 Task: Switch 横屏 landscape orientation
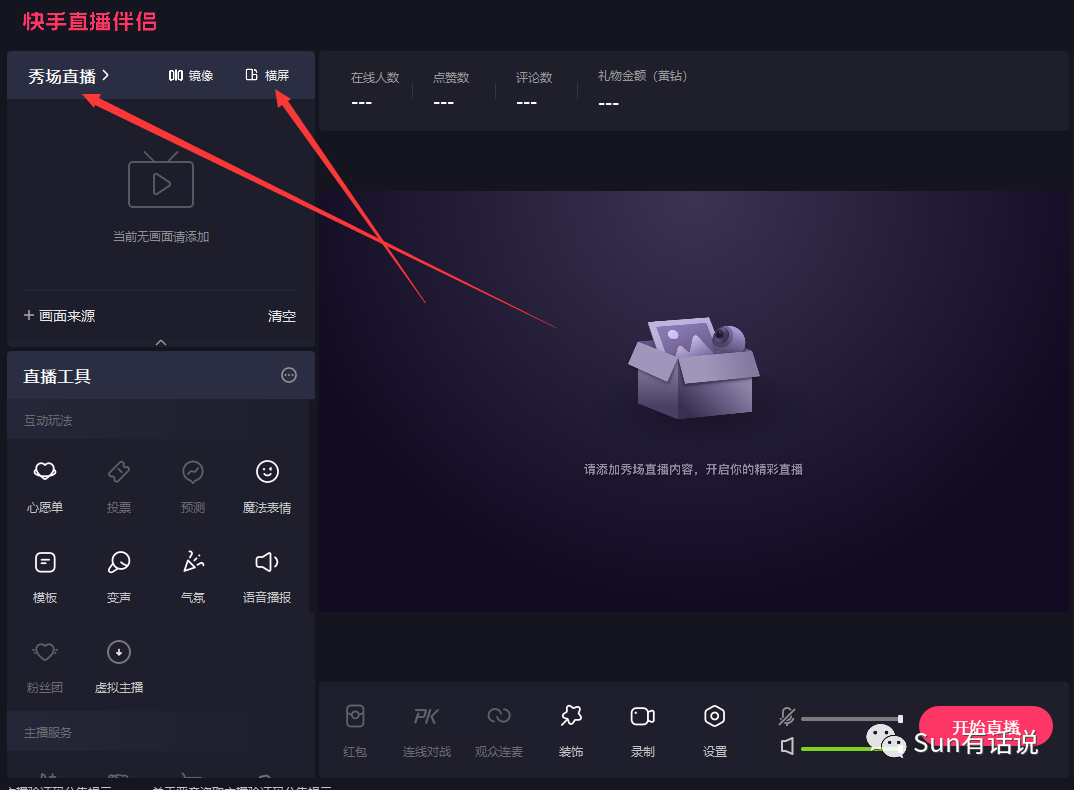[x=268, y=75]
